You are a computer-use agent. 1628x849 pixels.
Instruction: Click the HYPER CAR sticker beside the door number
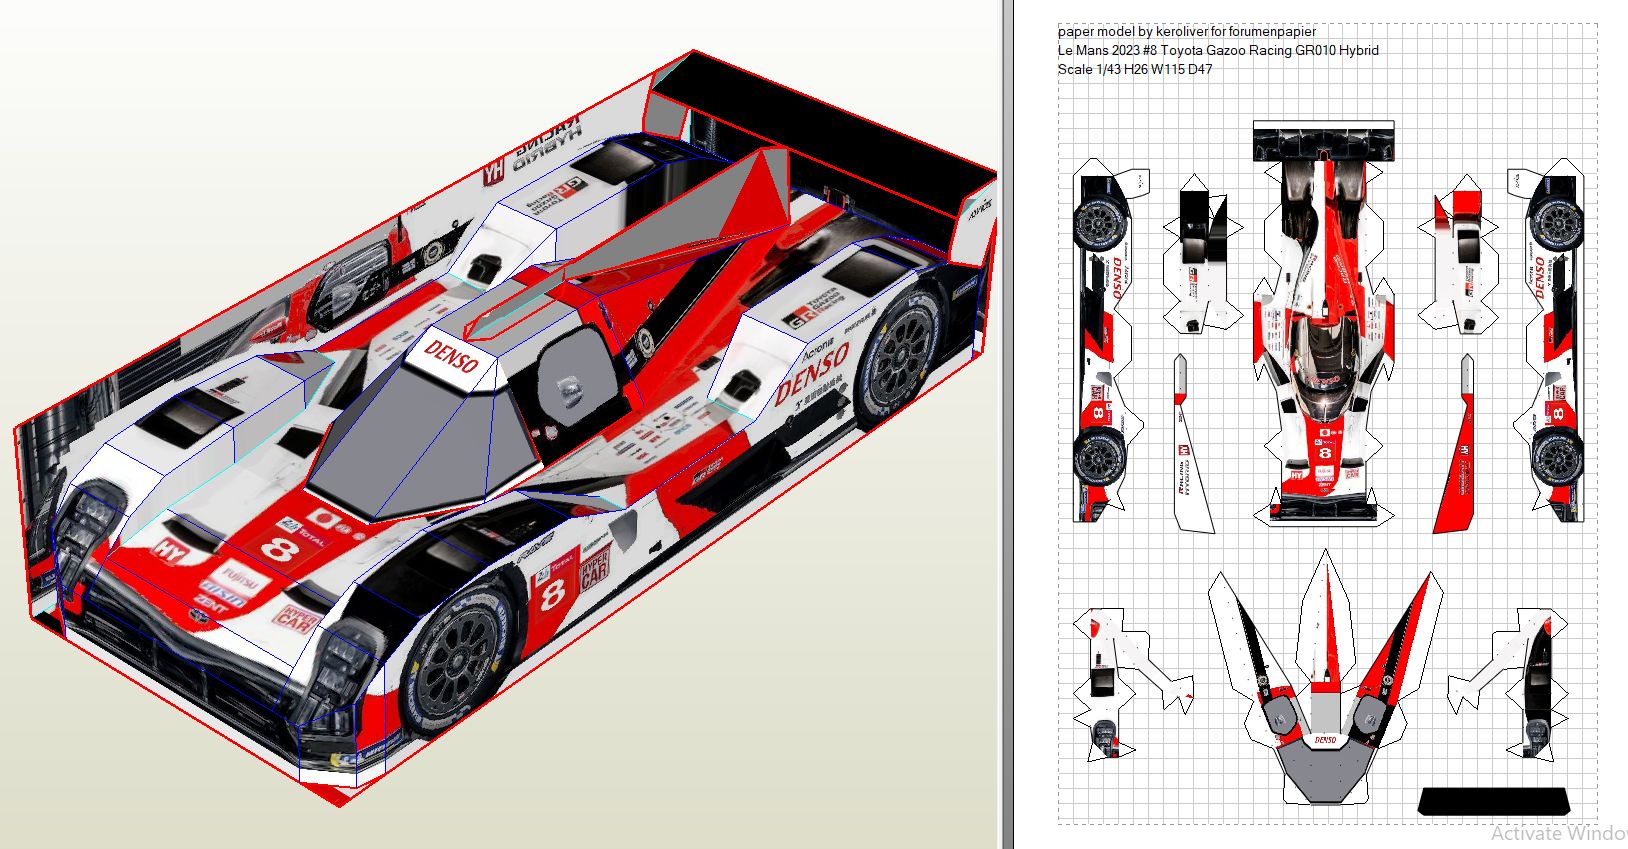(x=595, y=570)
